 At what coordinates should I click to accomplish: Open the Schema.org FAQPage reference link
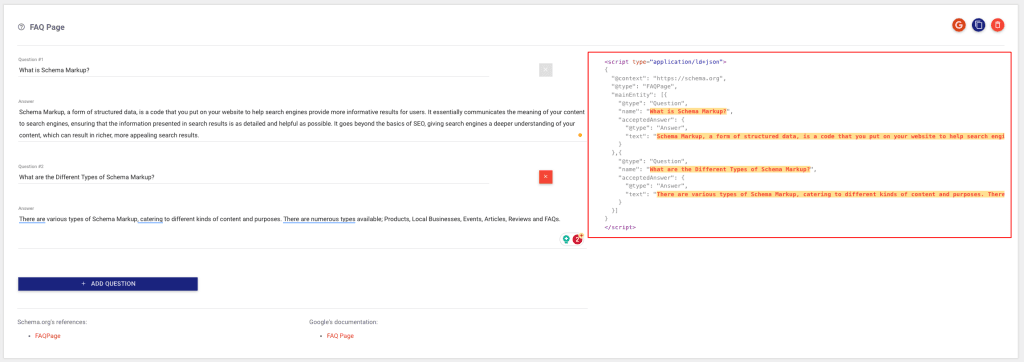point(48,336)
